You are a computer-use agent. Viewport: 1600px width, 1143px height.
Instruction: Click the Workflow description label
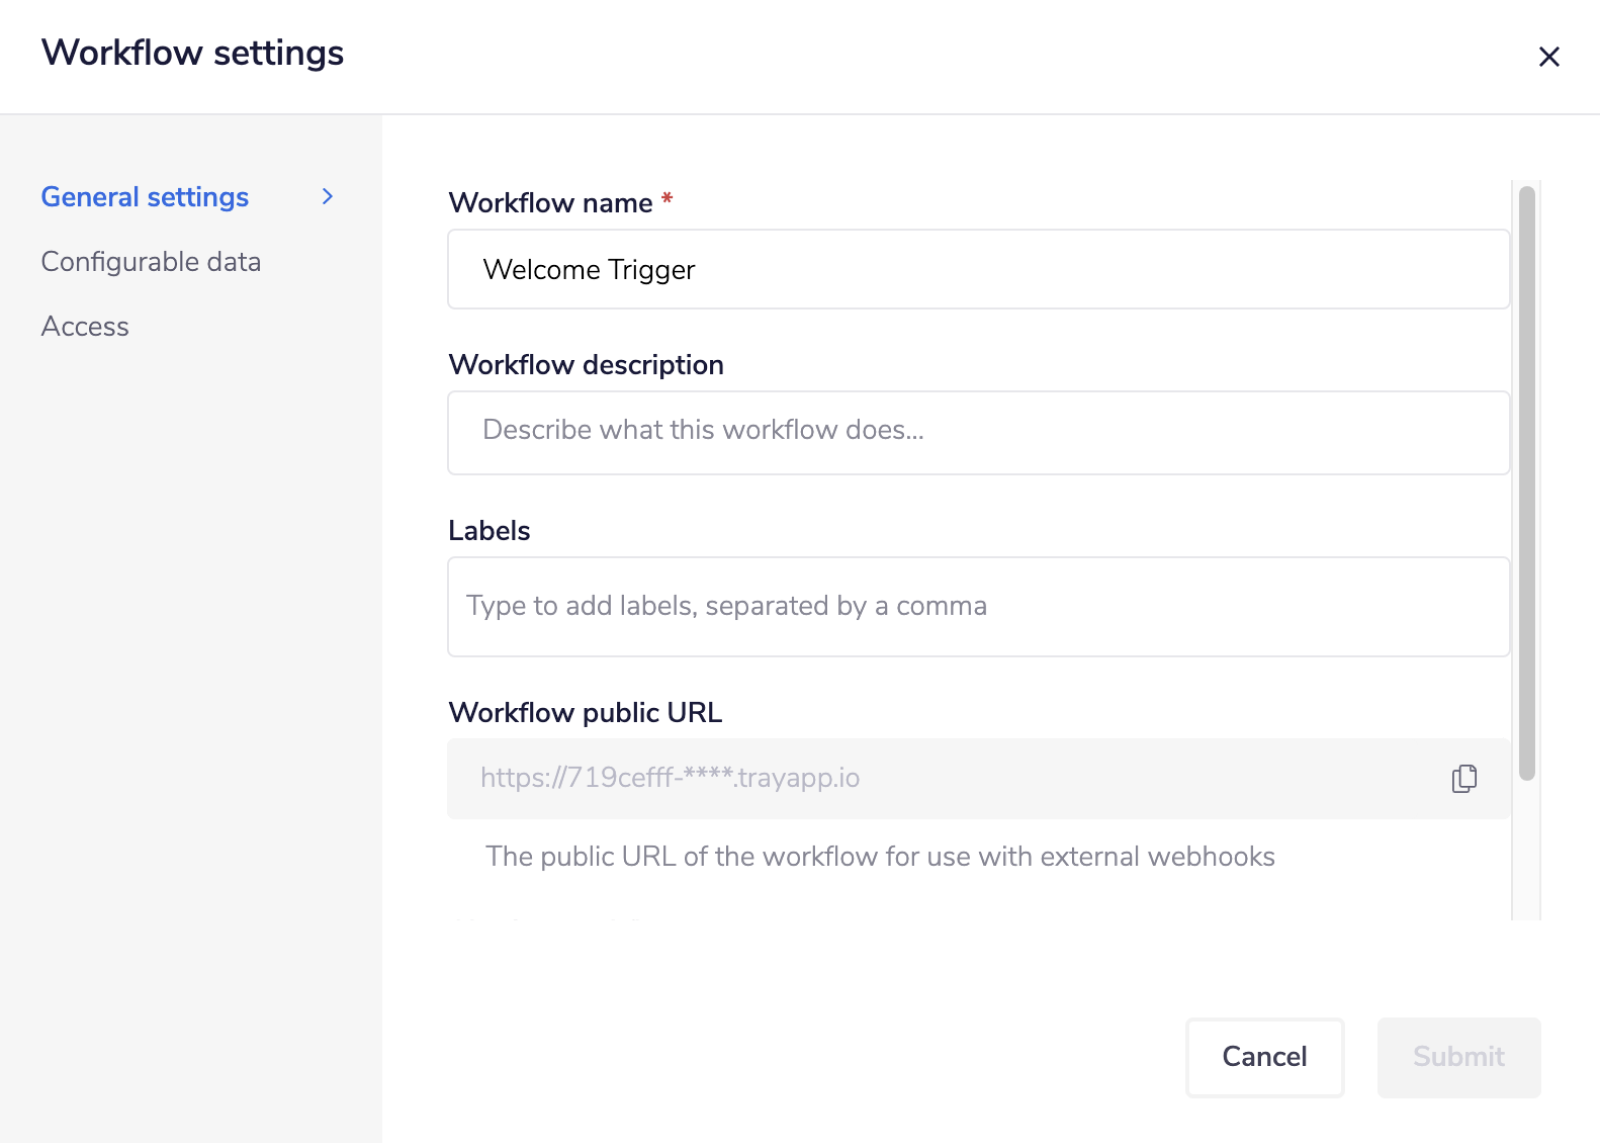586,364
